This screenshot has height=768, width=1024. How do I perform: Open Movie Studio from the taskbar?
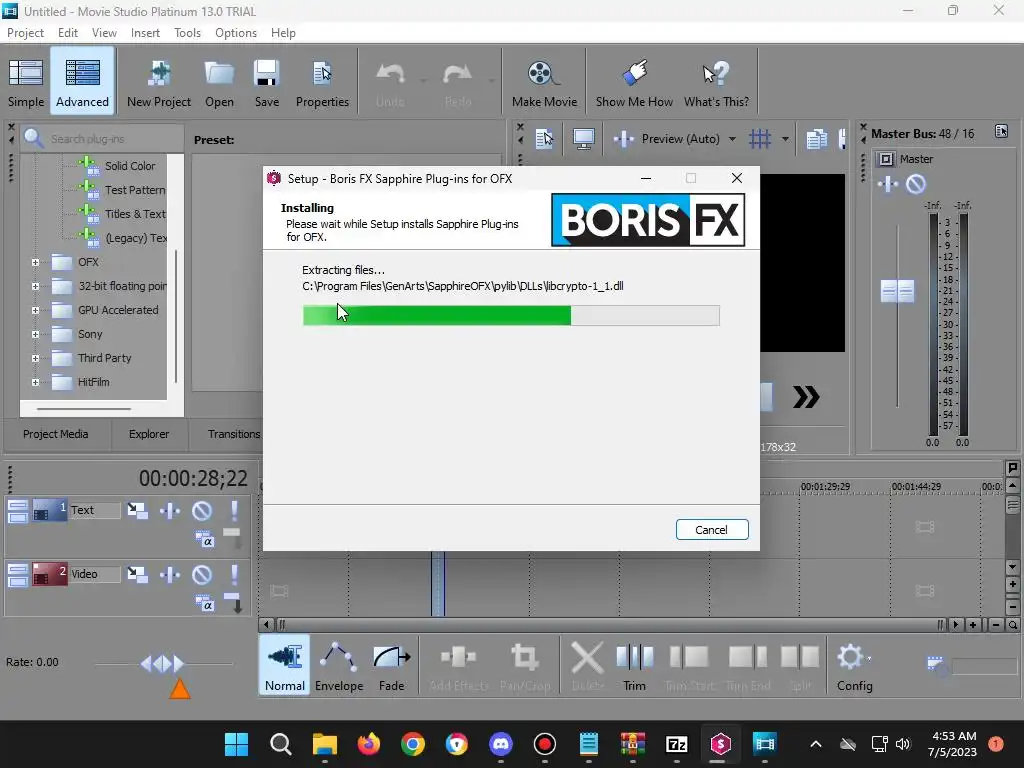[x=764, y=744]
